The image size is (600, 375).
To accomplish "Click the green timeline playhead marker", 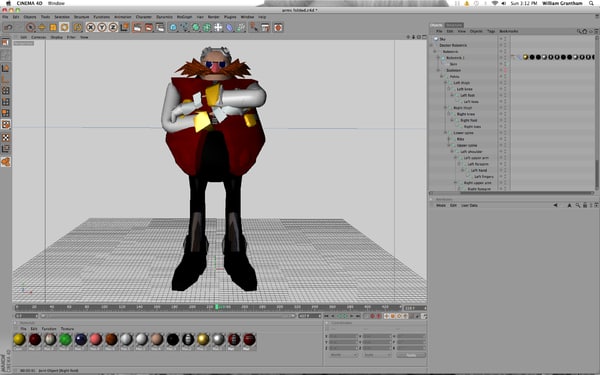I will 217,307.
